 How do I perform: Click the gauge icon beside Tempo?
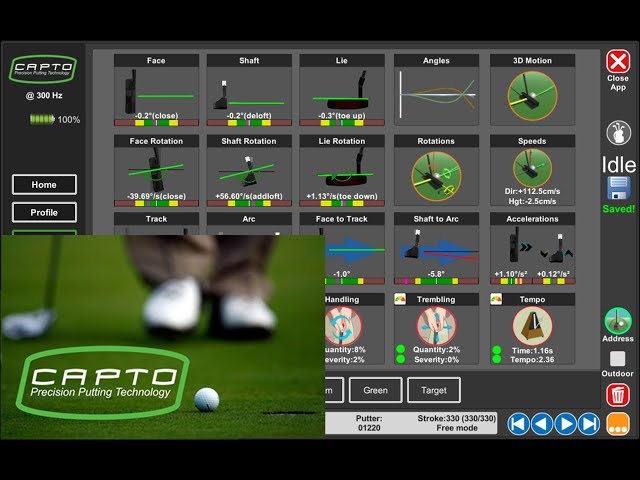pos(496,300)
